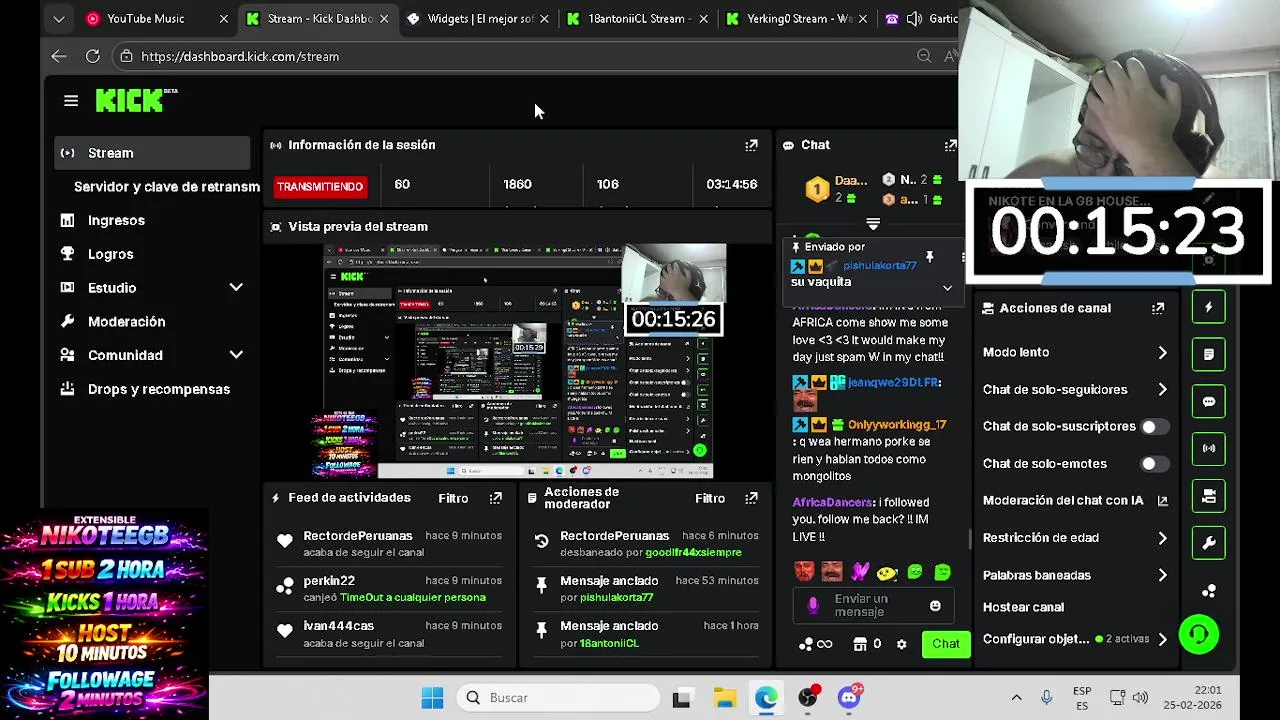This screenshot has height=720, width=1280.
Task: Open browser tab list dropdown
Action: point(59,18)
